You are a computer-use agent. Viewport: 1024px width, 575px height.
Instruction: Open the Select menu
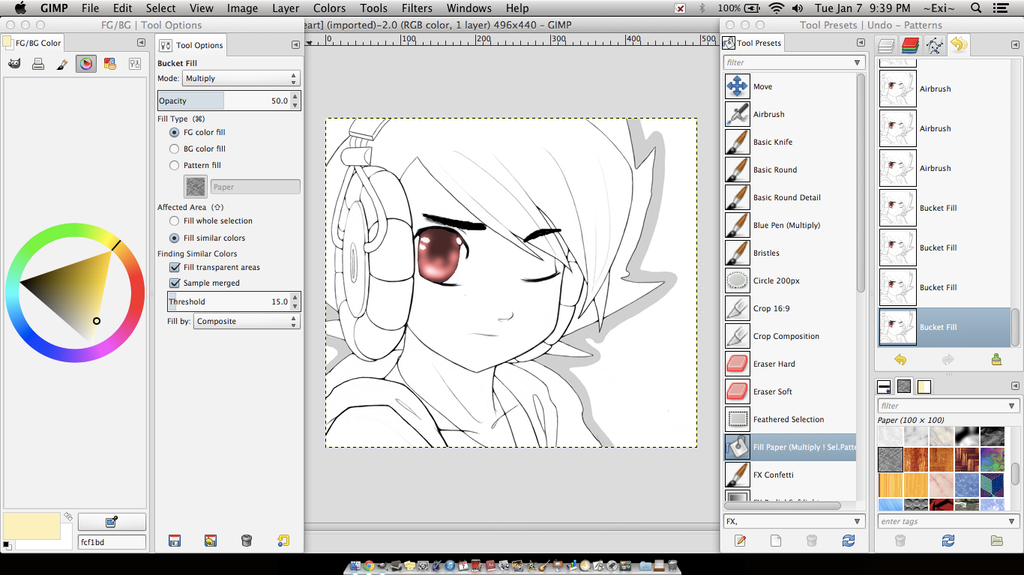point(161,8)
